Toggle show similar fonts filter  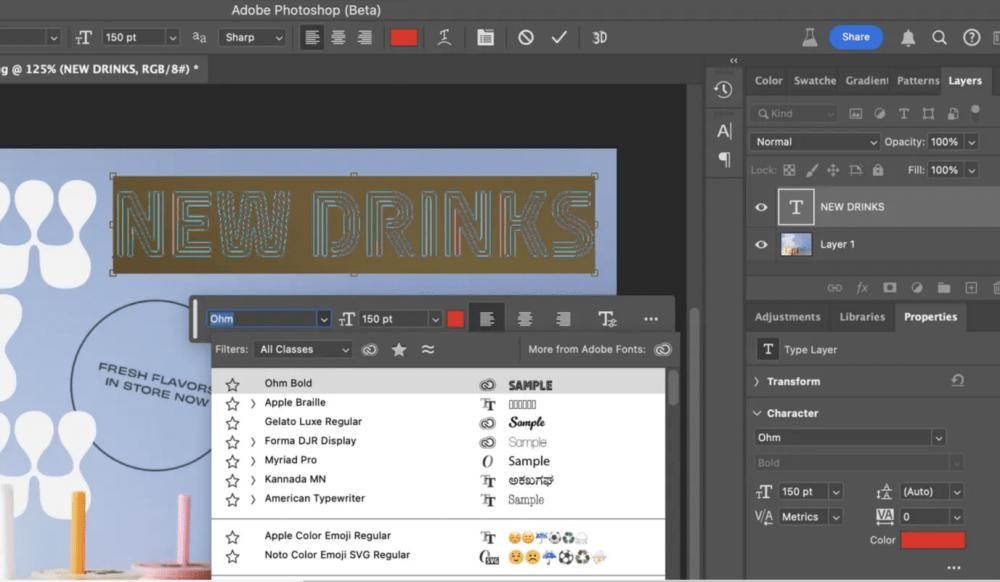click(427, 349)
